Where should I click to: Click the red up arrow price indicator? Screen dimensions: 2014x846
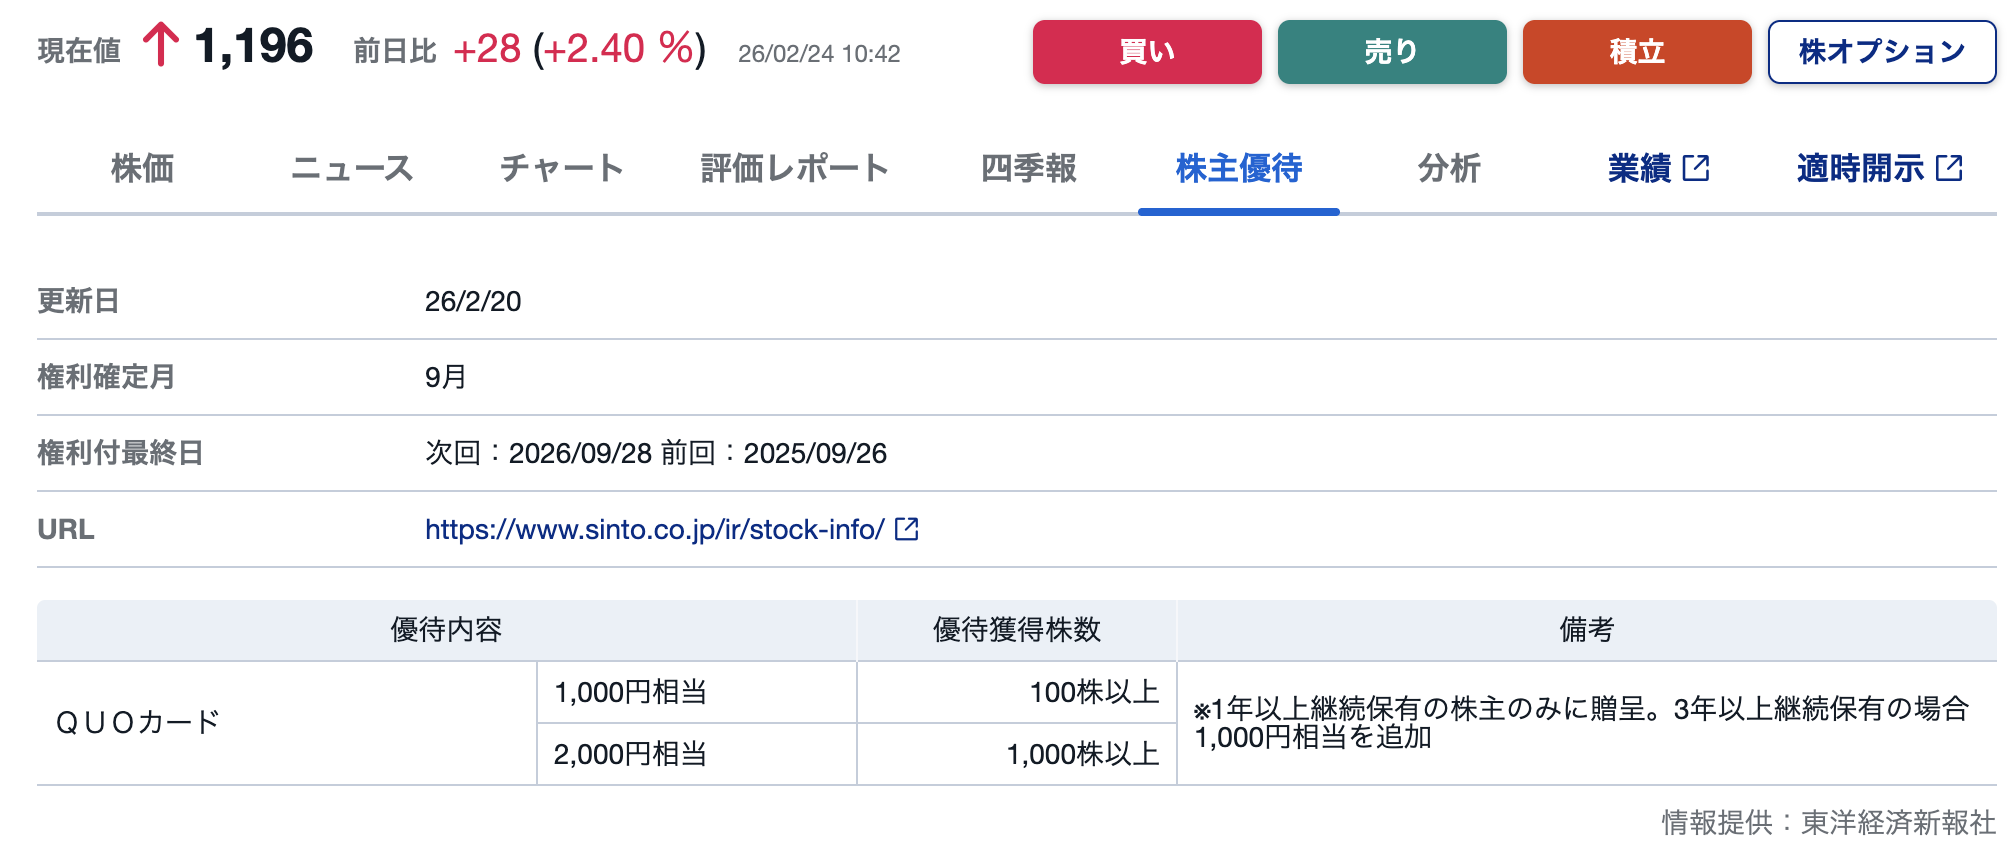(x=160, y=46)
